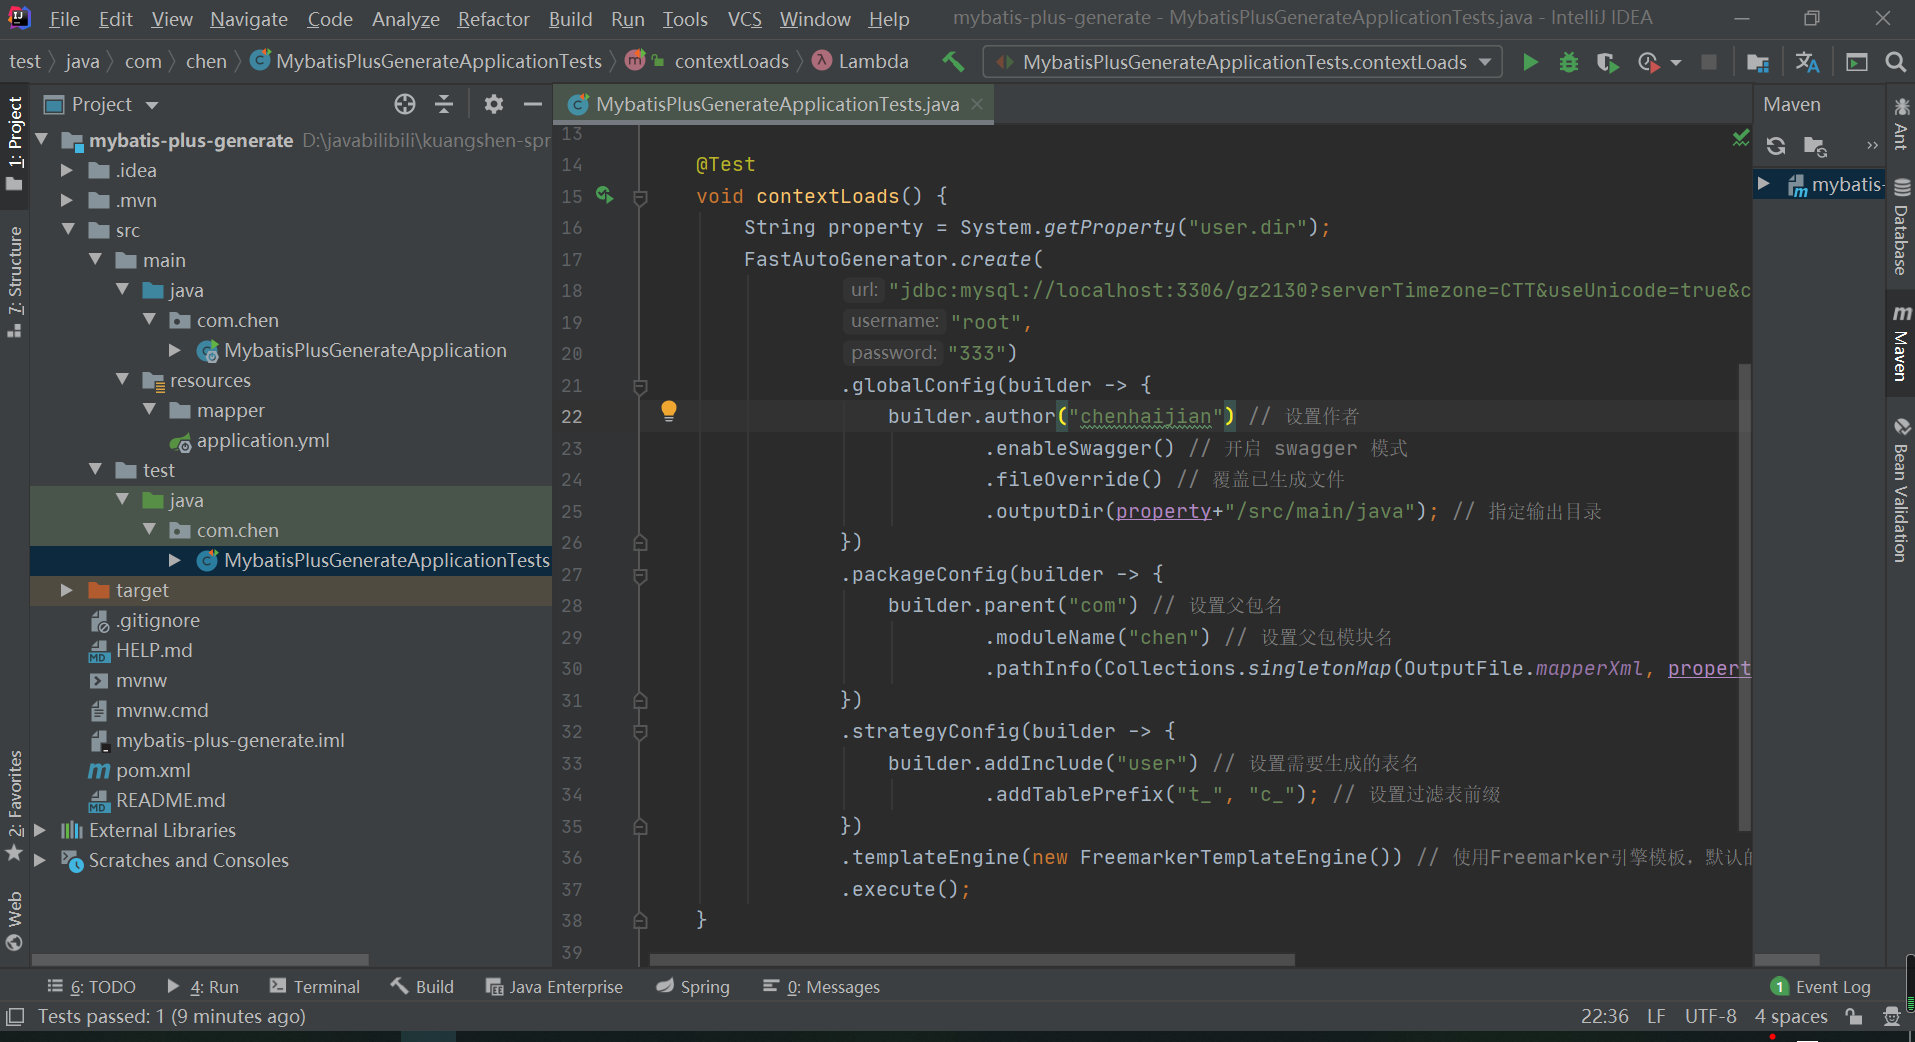1915x1042 pixels.
Task: Collapse all in Project panel
Action: coord(444,104)
